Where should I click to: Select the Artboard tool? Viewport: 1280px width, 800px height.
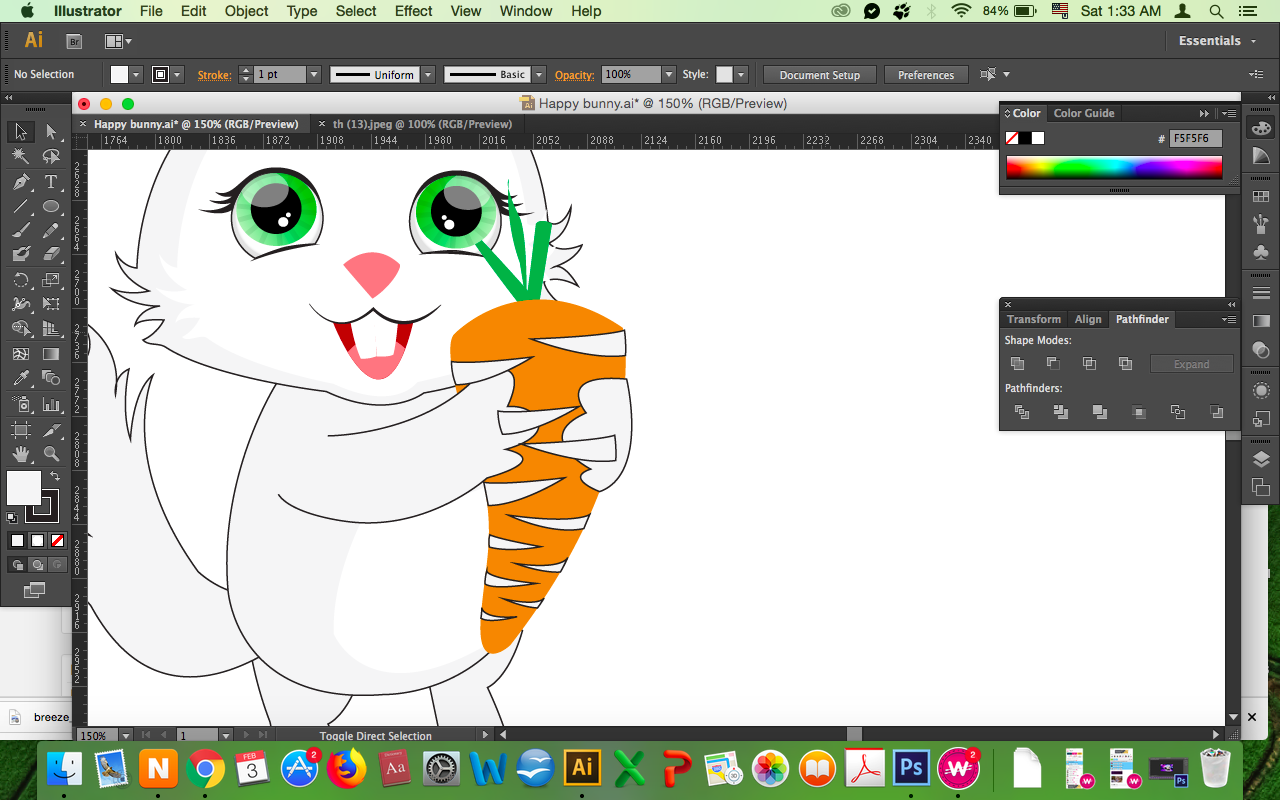[20, 430]
